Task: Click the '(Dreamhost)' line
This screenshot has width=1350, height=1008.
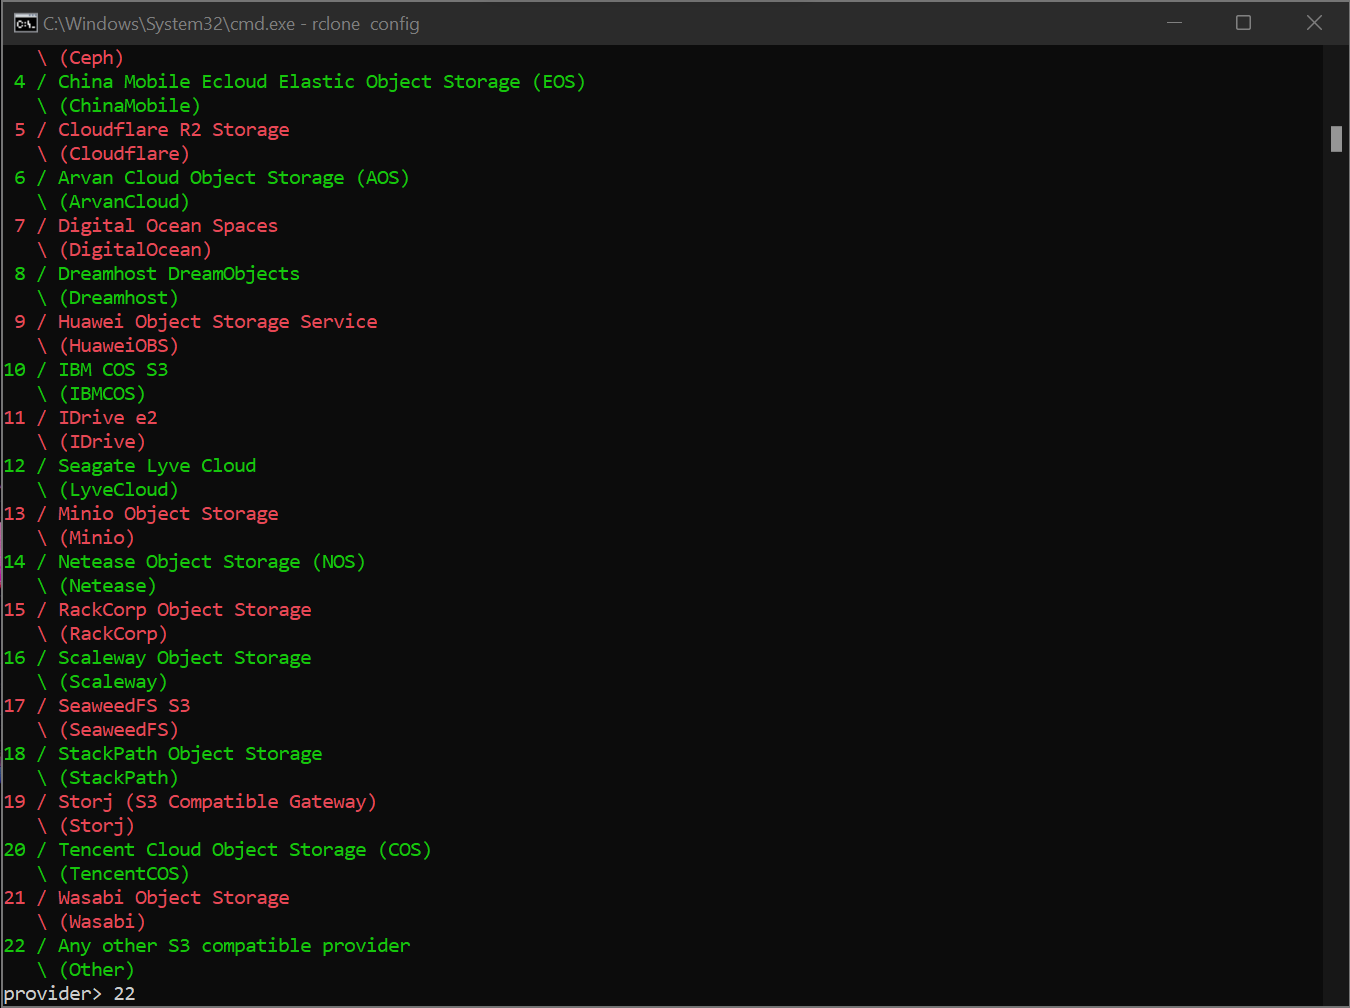Action: point(119,298)
